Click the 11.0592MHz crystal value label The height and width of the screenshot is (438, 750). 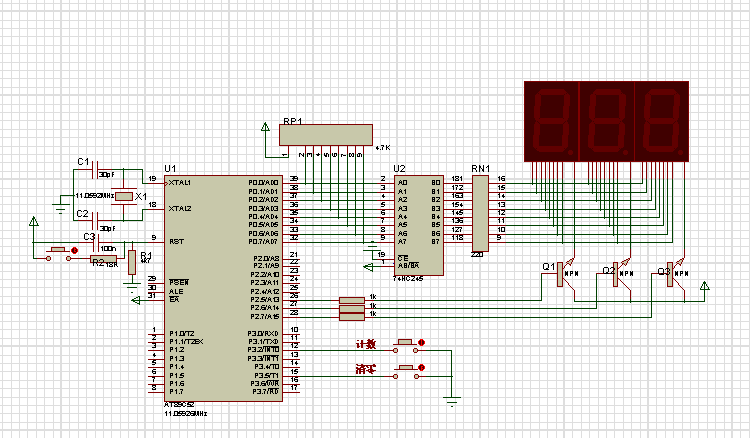[95, 196]
